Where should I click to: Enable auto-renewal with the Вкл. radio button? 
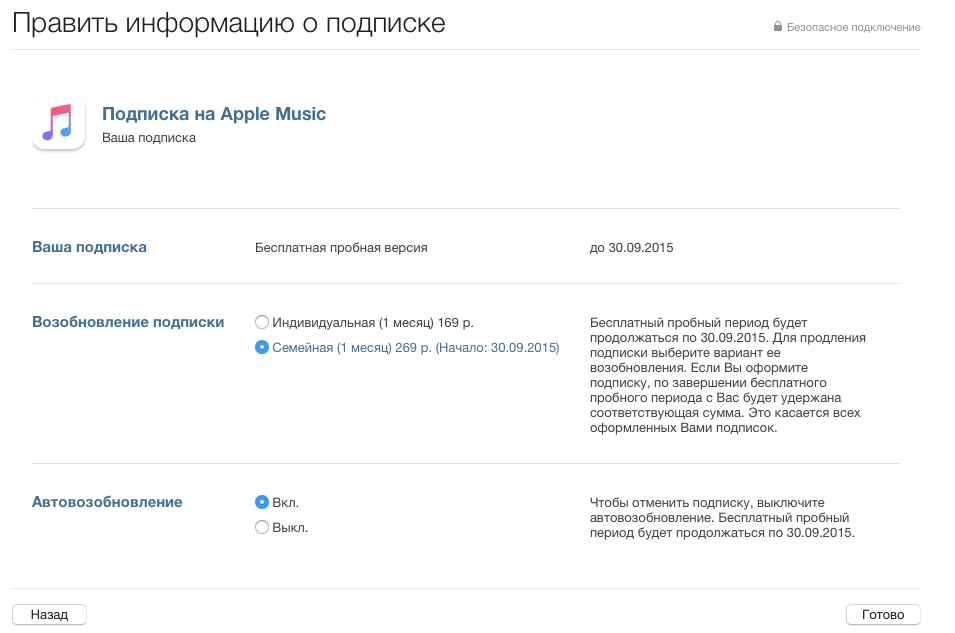click(x=262, y=502)
